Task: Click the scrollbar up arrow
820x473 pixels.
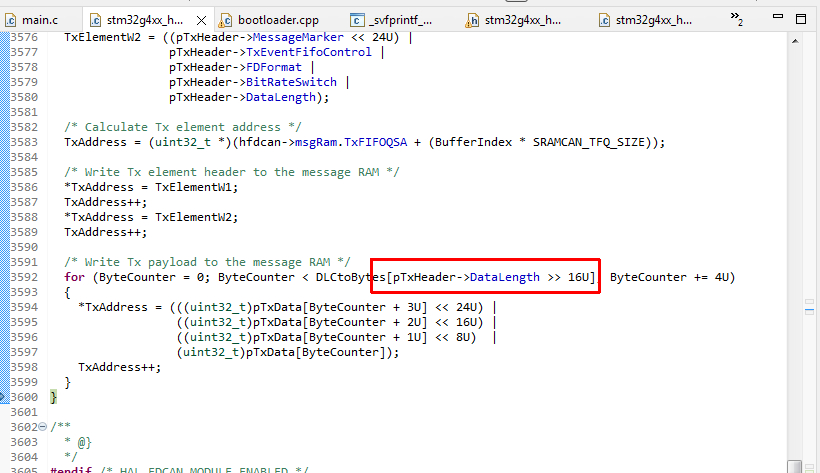Action: pos(795,41)
